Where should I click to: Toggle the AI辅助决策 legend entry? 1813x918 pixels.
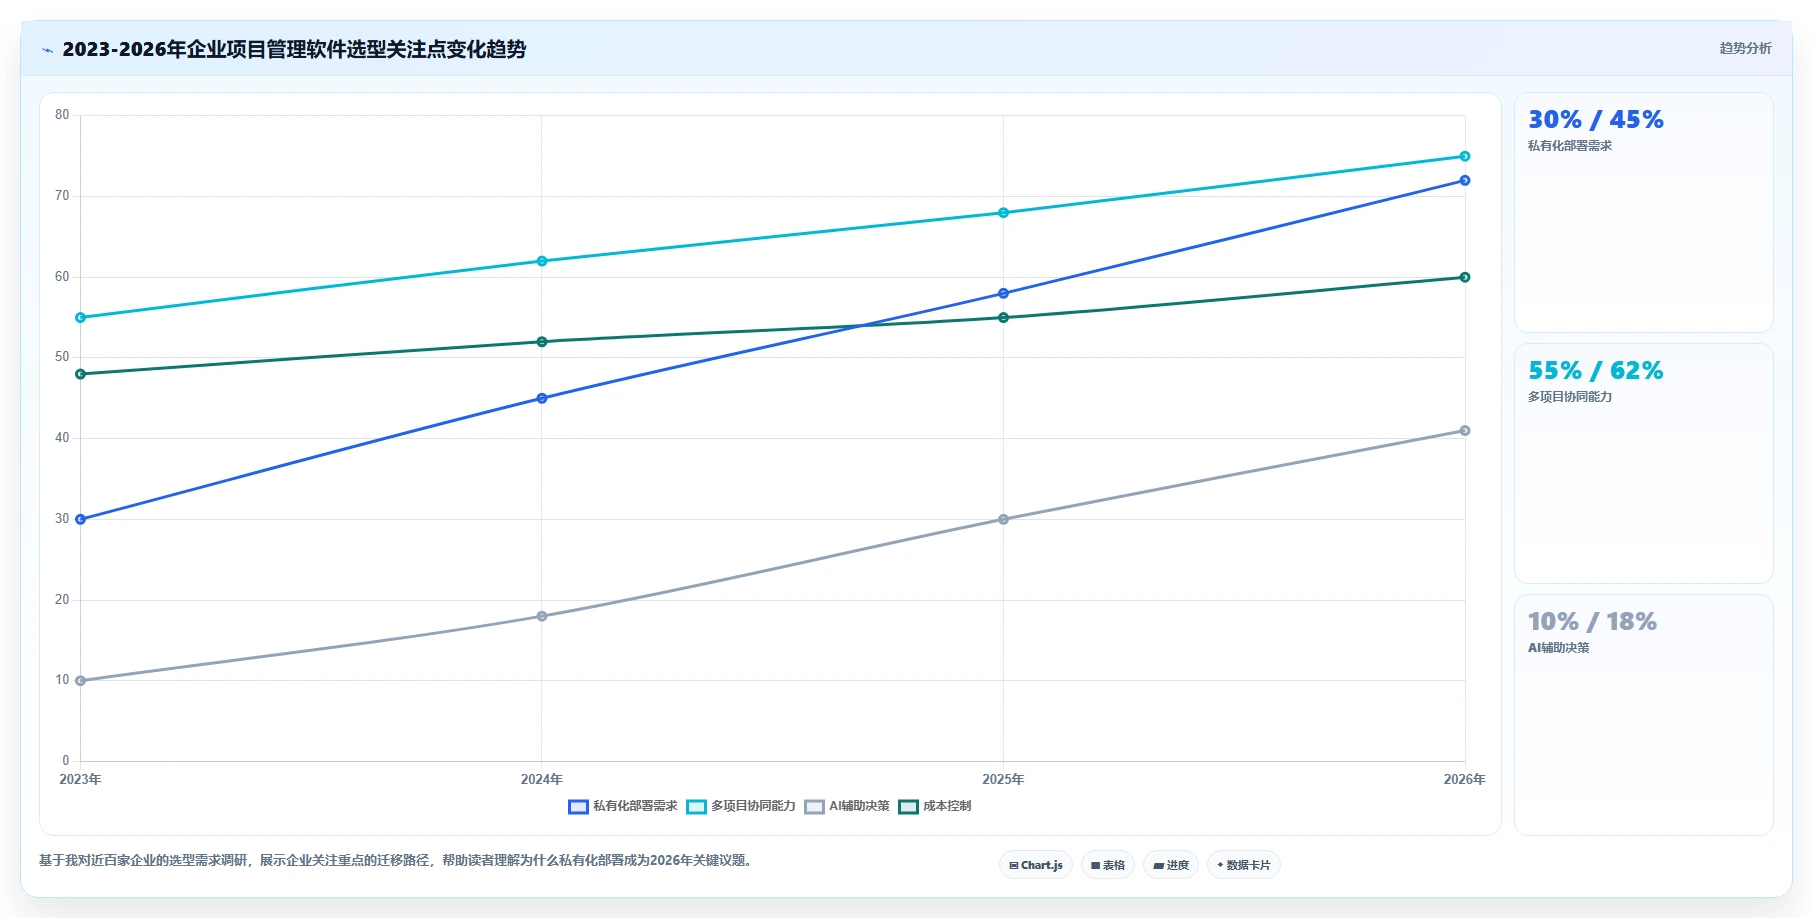coord(847,806)
